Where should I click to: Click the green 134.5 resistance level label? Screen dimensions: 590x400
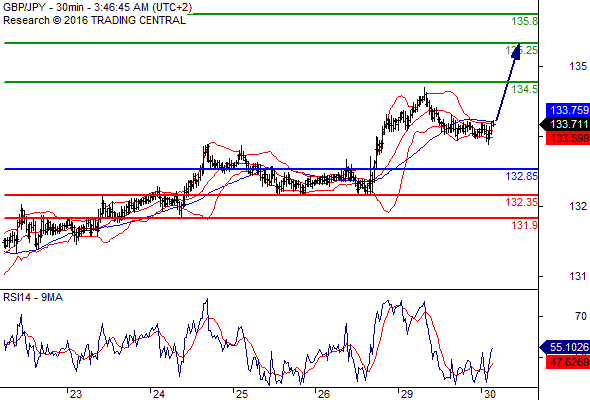(525, 89)
